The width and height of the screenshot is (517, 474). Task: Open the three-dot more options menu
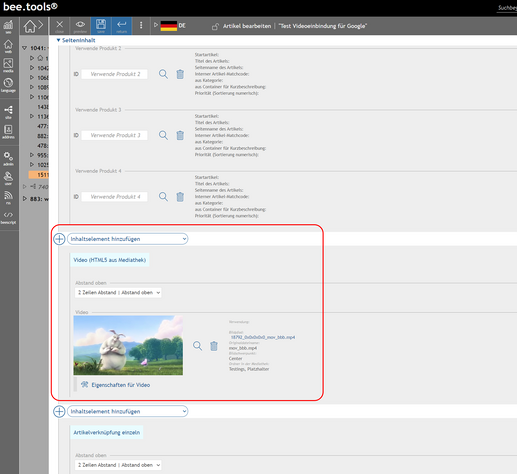(141, 25)
